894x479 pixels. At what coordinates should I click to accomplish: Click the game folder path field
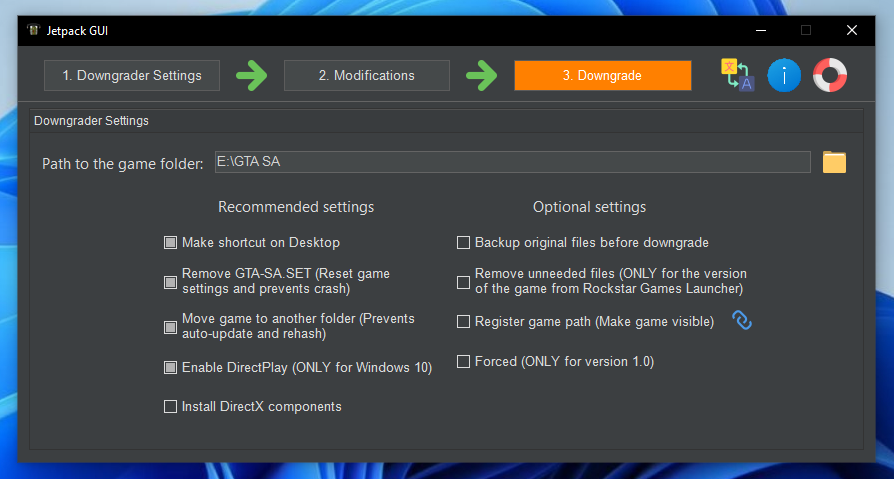click(x=513, y=162)
